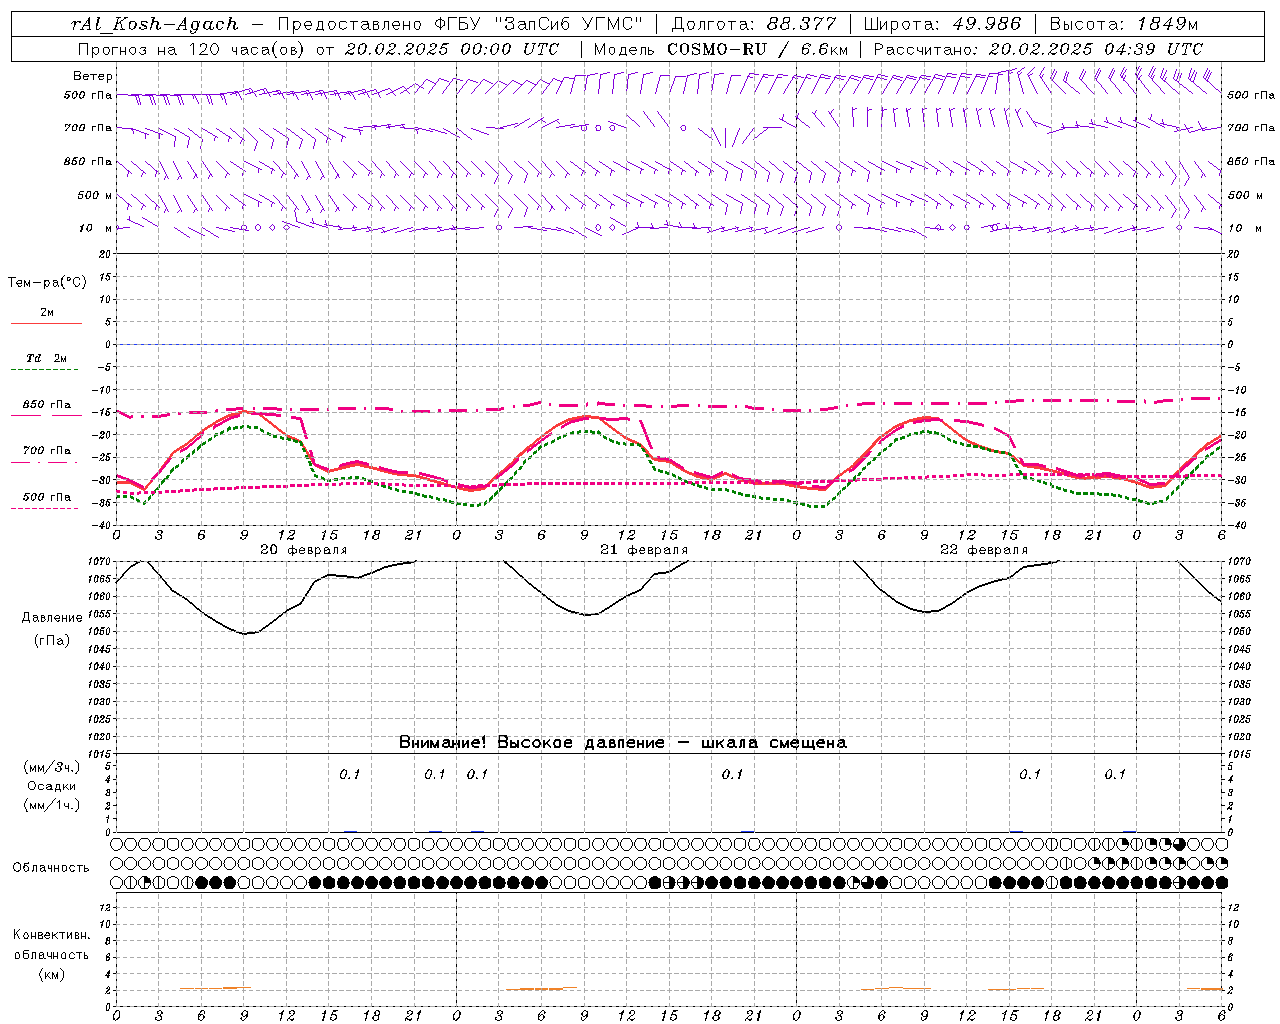This screenshot has height=1024, width=1280.
Task: Click the Осадки precipitation label
Action: 51,786
